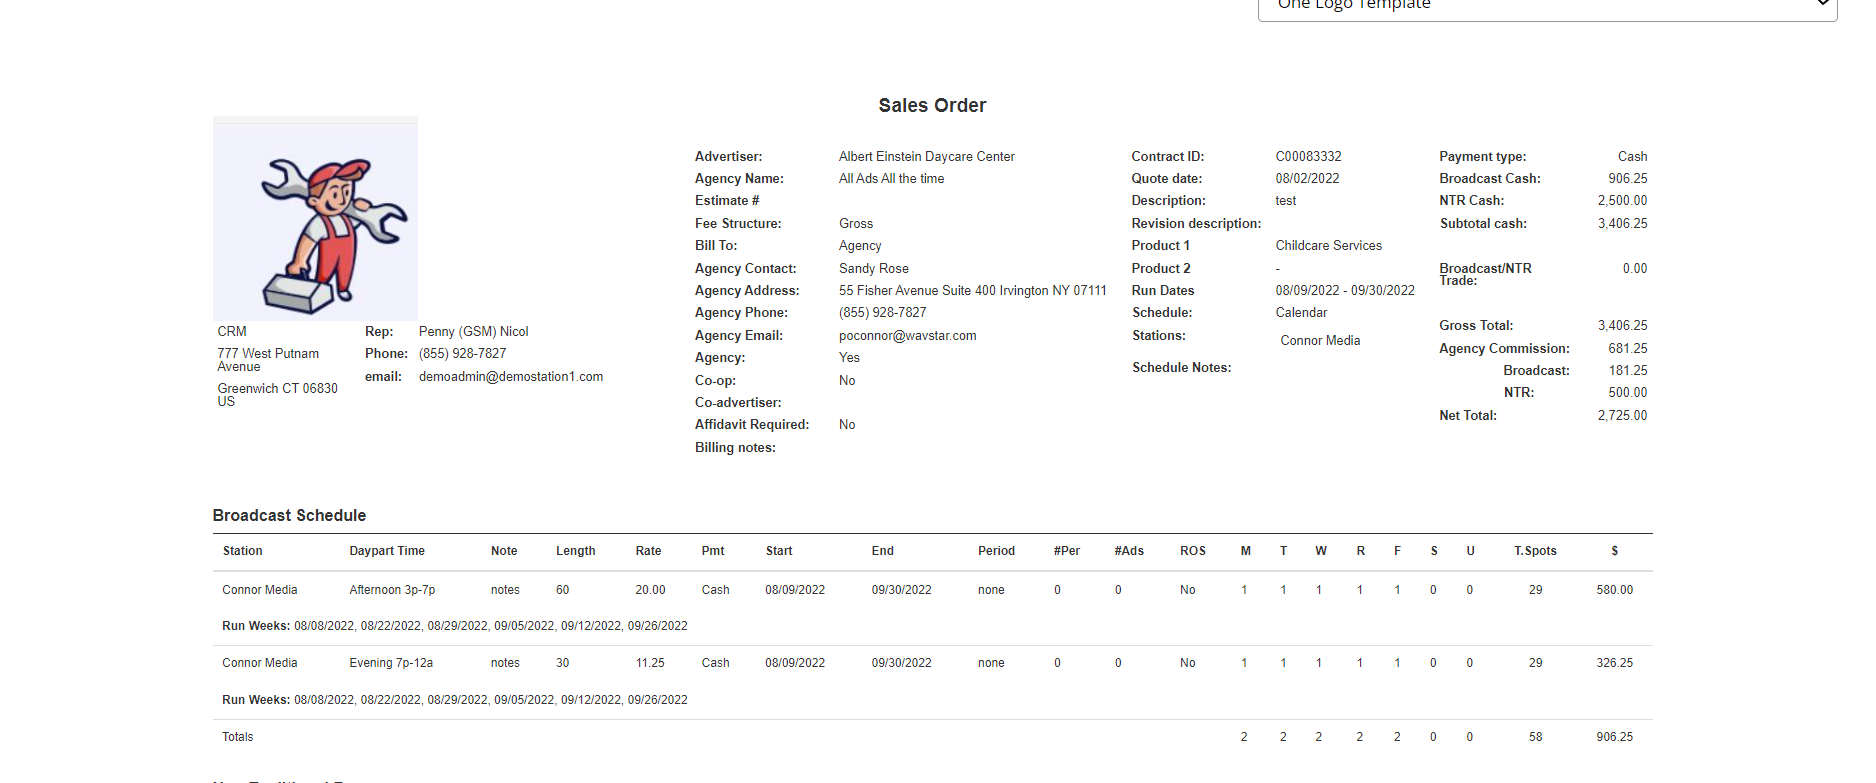Click the Broadcast Schedule heading
The width and height of the screenshot is (1876, 783).
tap(289, 516)
